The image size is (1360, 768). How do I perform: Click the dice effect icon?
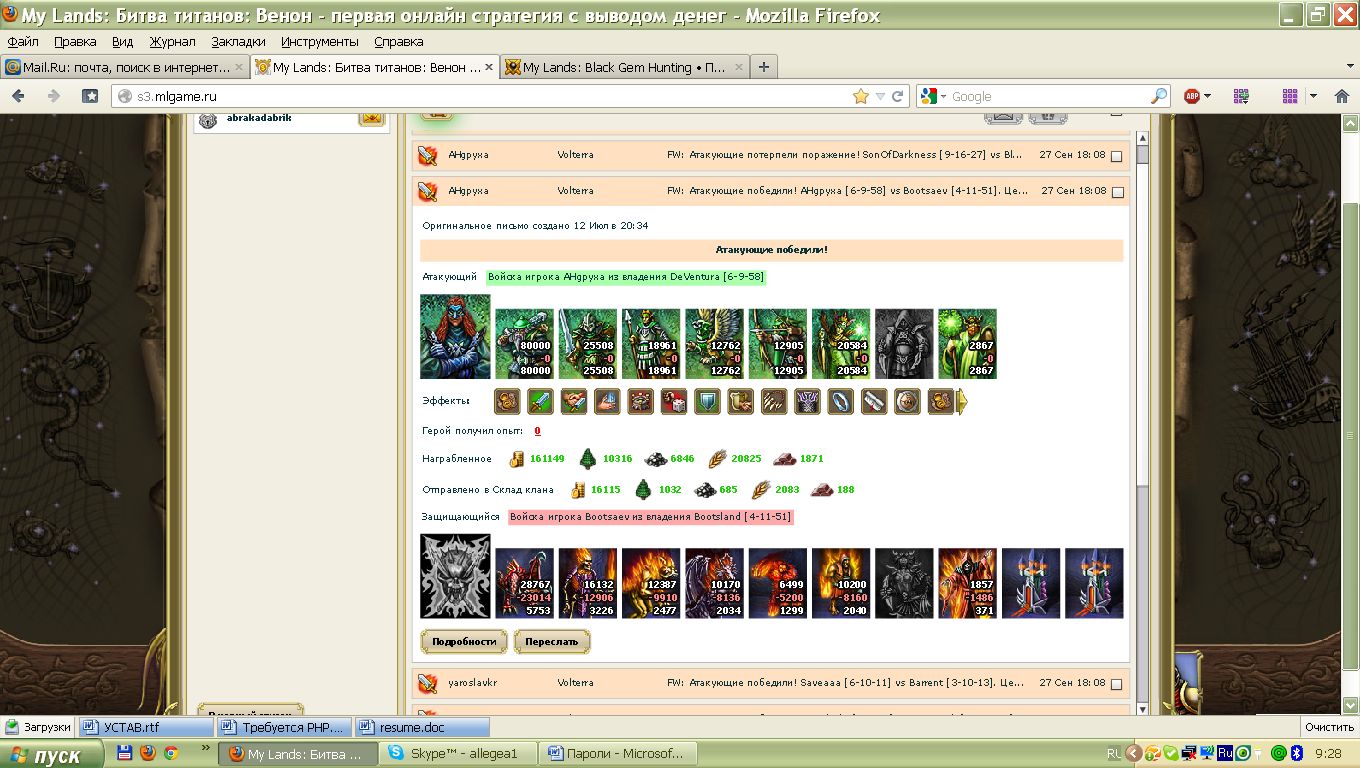pyautogui.click(x=673, y=402)
